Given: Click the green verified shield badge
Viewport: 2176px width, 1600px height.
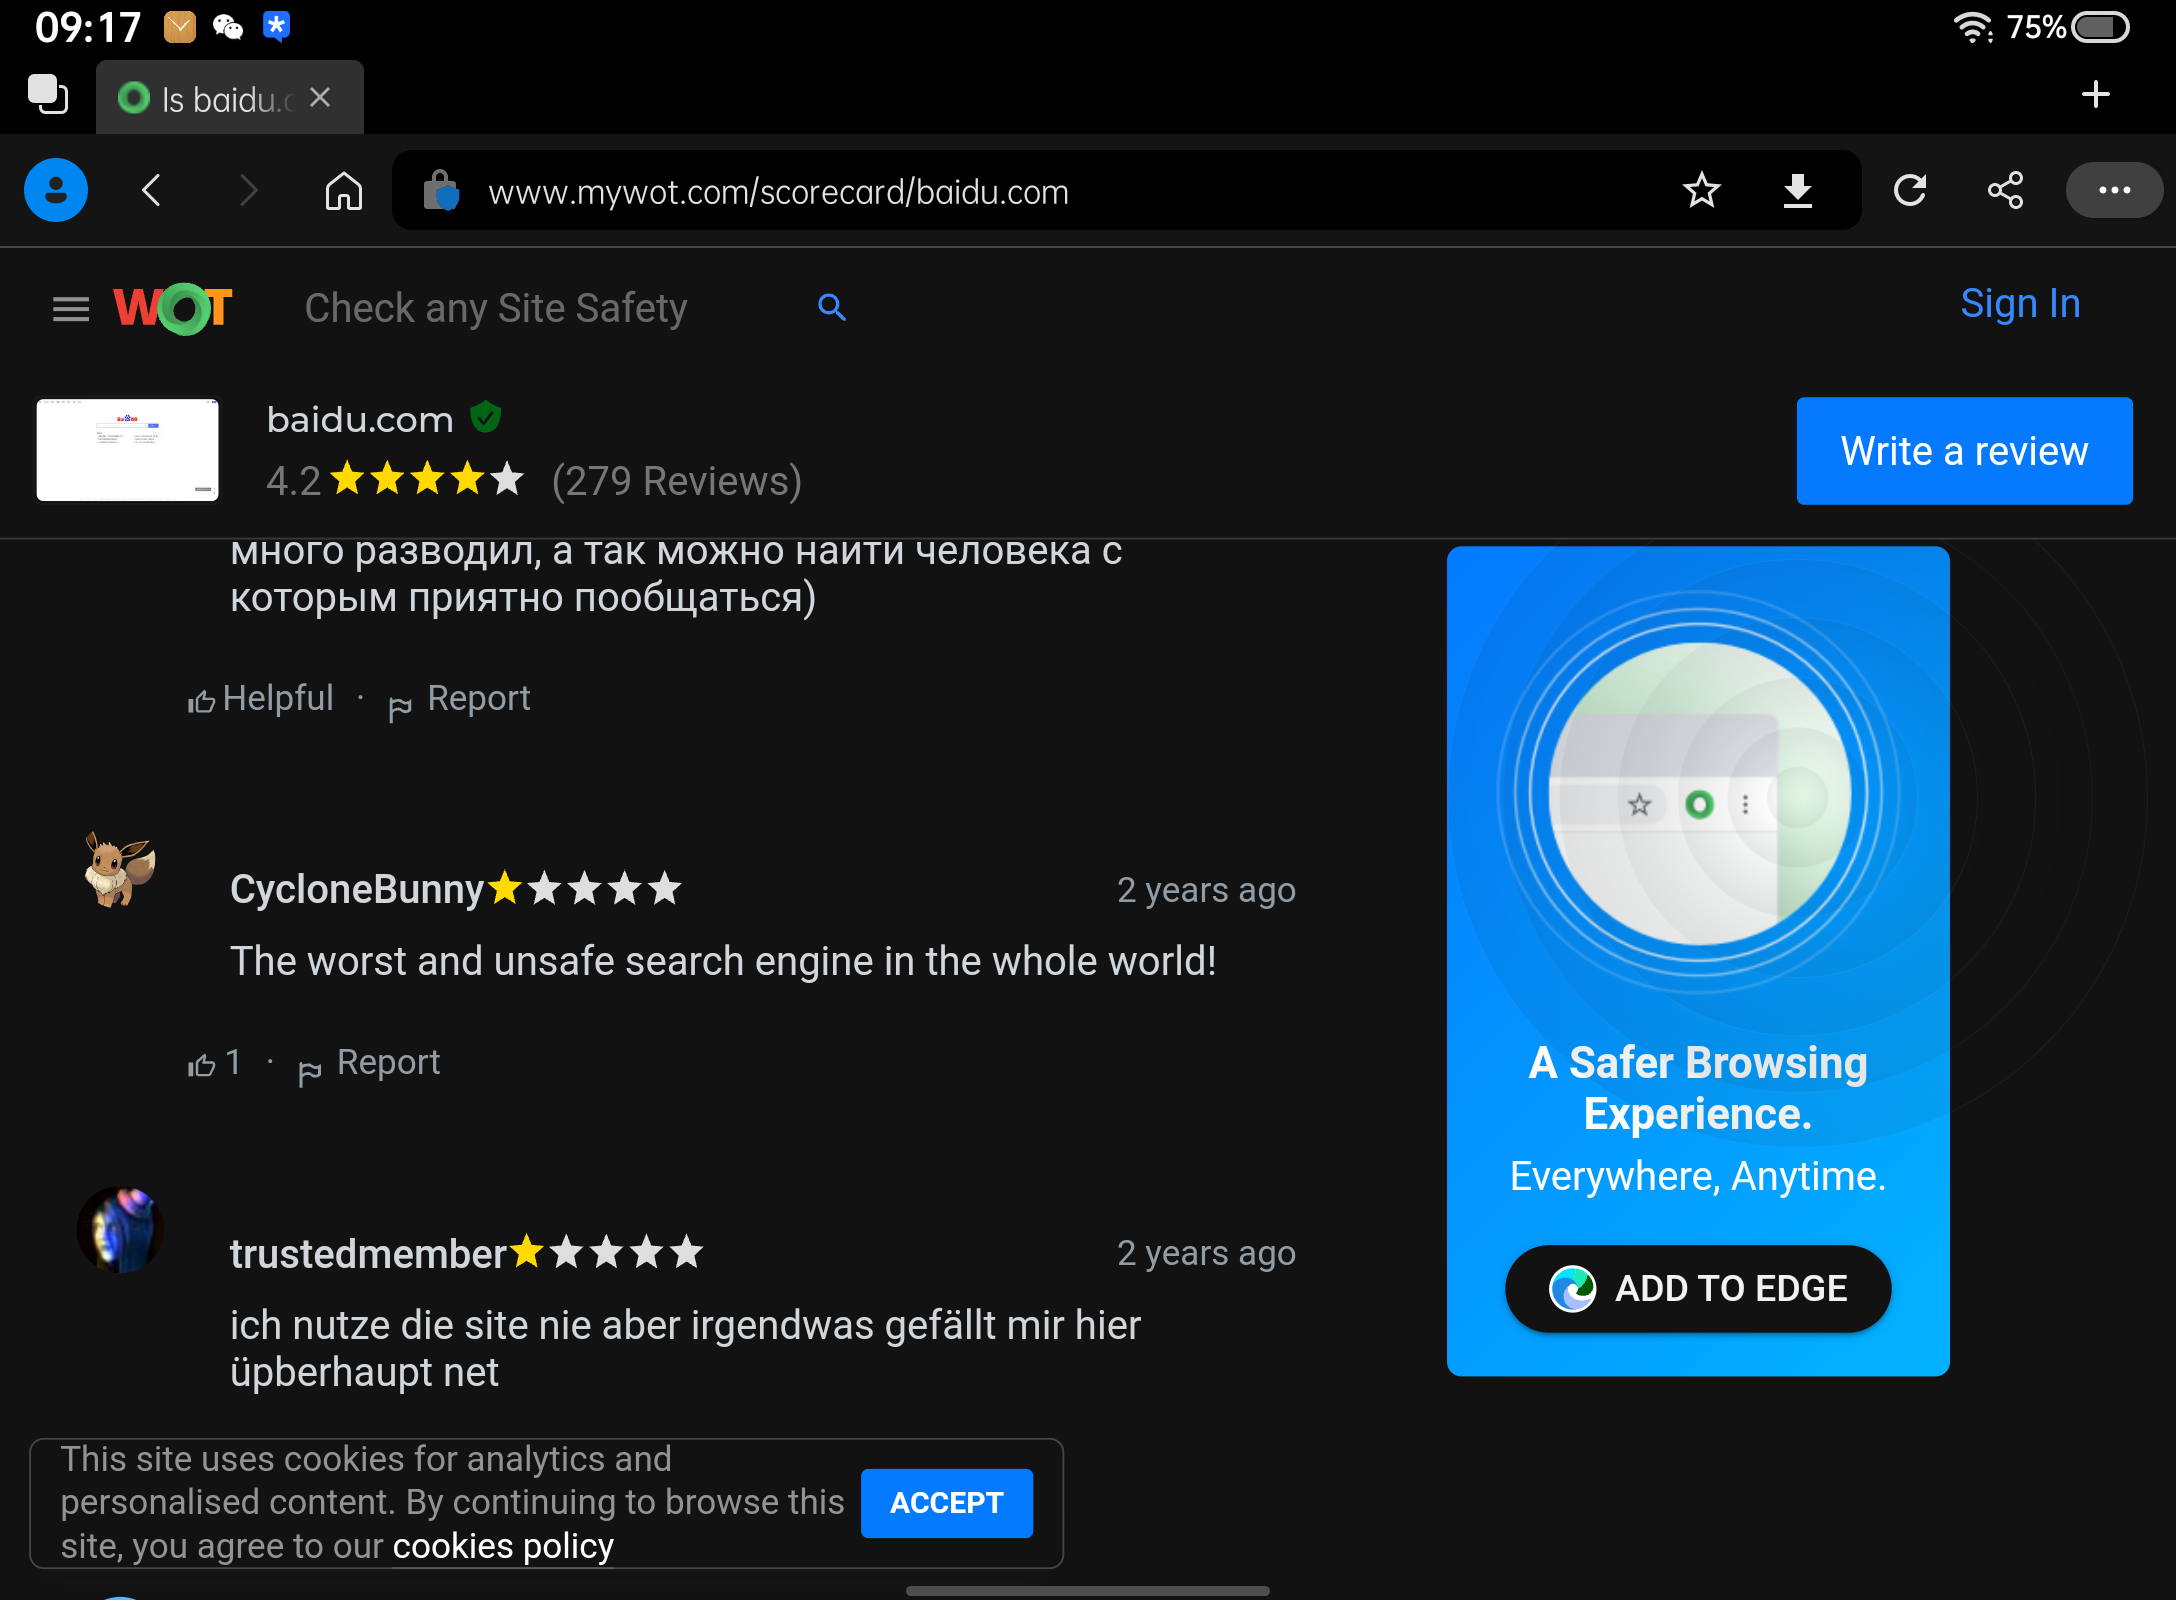Looking at the screenshot, I should (x=486, y=417).
